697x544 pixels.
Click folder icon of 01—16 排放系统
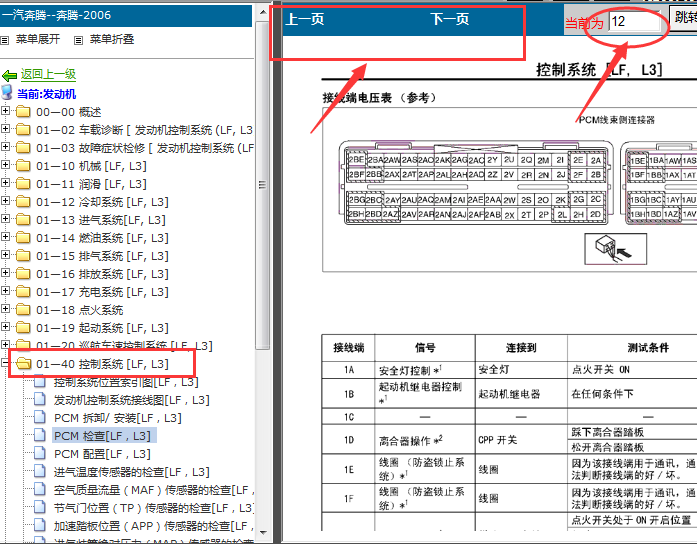[23, 273]
